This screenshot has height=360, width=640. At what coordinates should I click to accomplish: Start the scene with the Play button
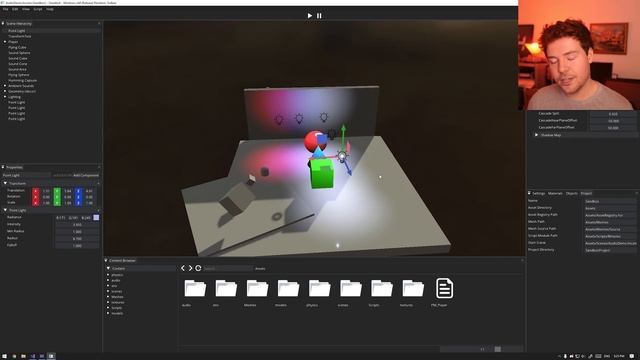309,16
